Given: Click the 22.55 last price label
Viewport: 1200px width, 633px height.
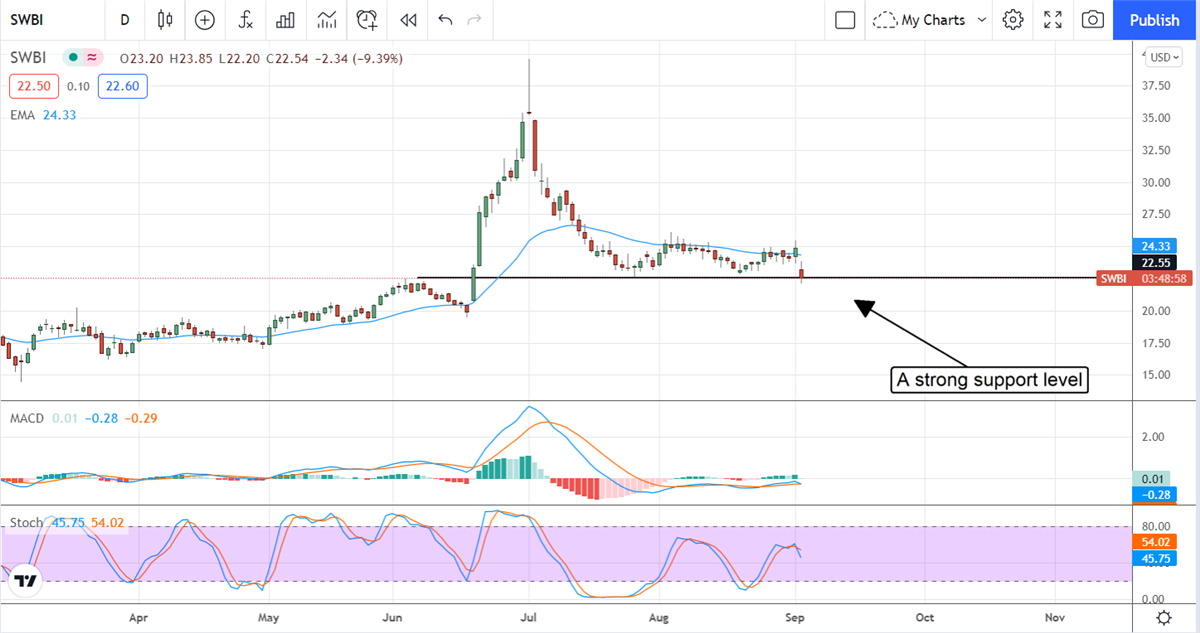Looking at the screenshot, I should click(x=1153, y=262).
